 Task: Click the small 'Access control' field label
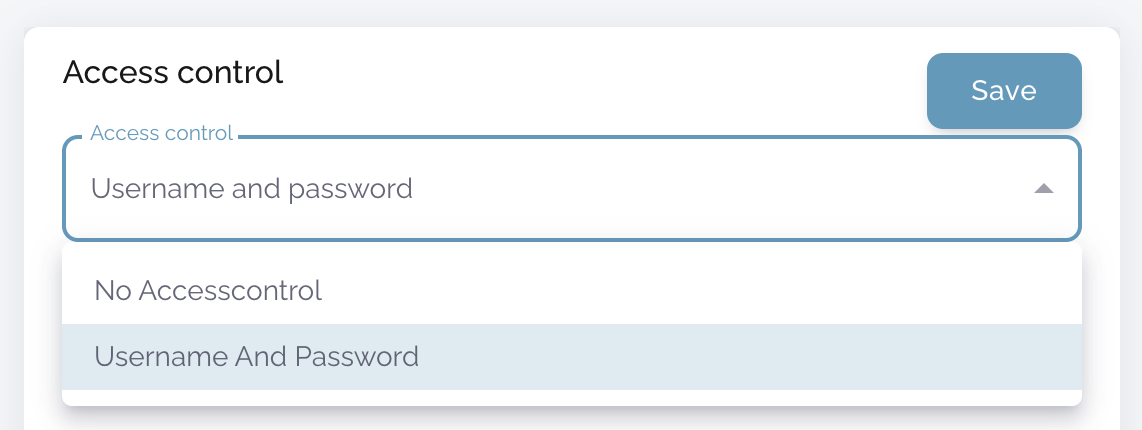(161, 133)
